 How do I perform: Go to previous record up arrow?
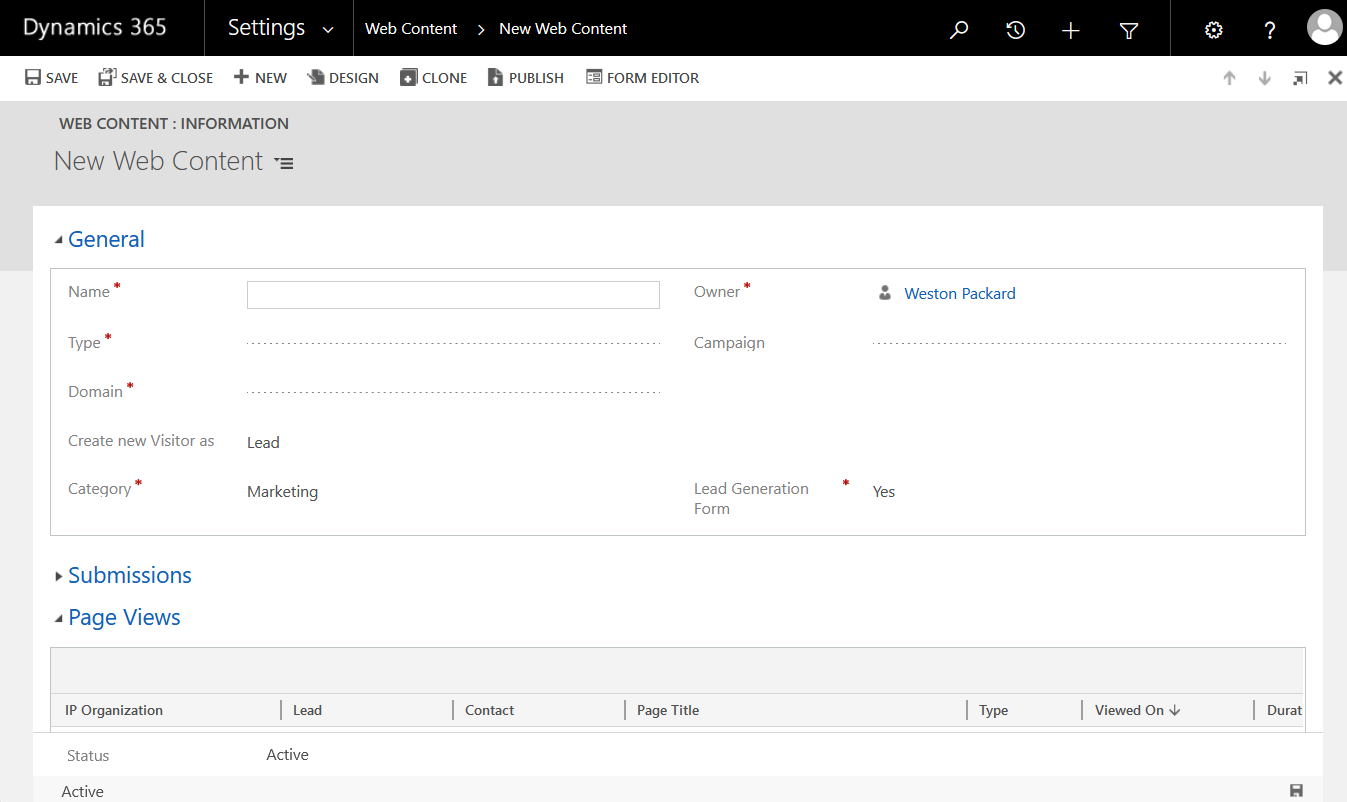click(x=1230, y=78)
